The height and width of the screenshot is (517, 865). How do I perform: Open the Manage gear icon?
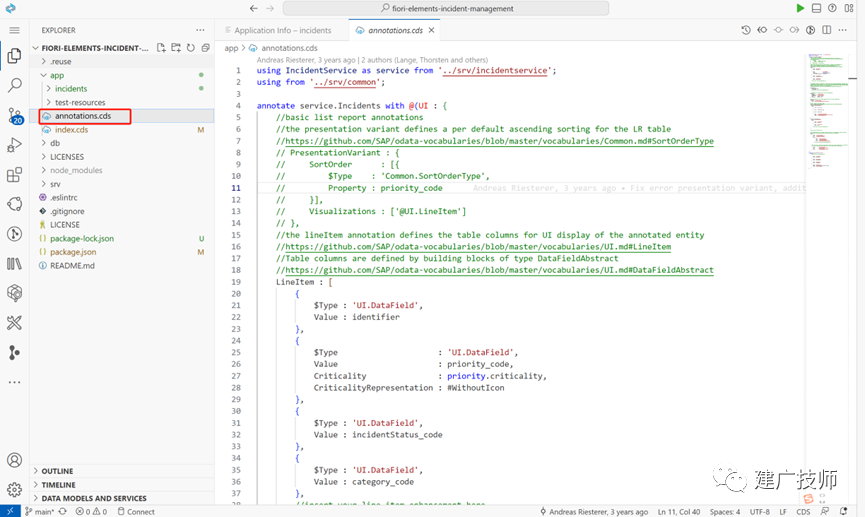point(14,489)
